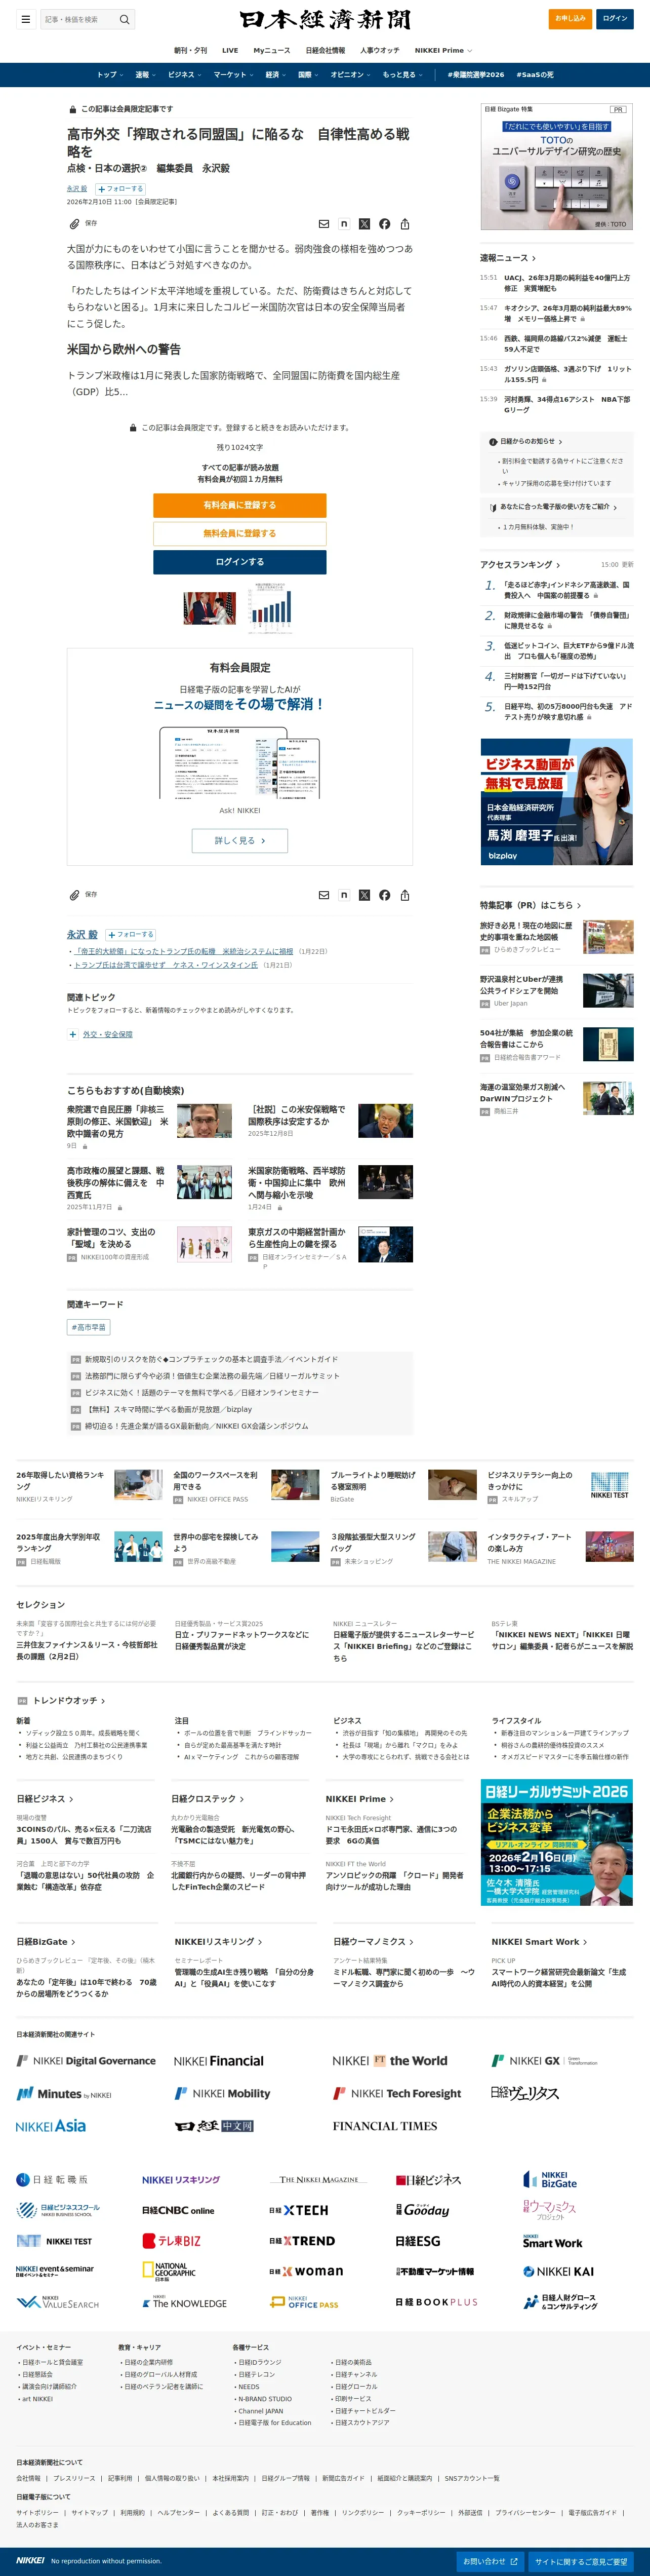Toggle フォローする next to large 永沢 毅 name

131,935
